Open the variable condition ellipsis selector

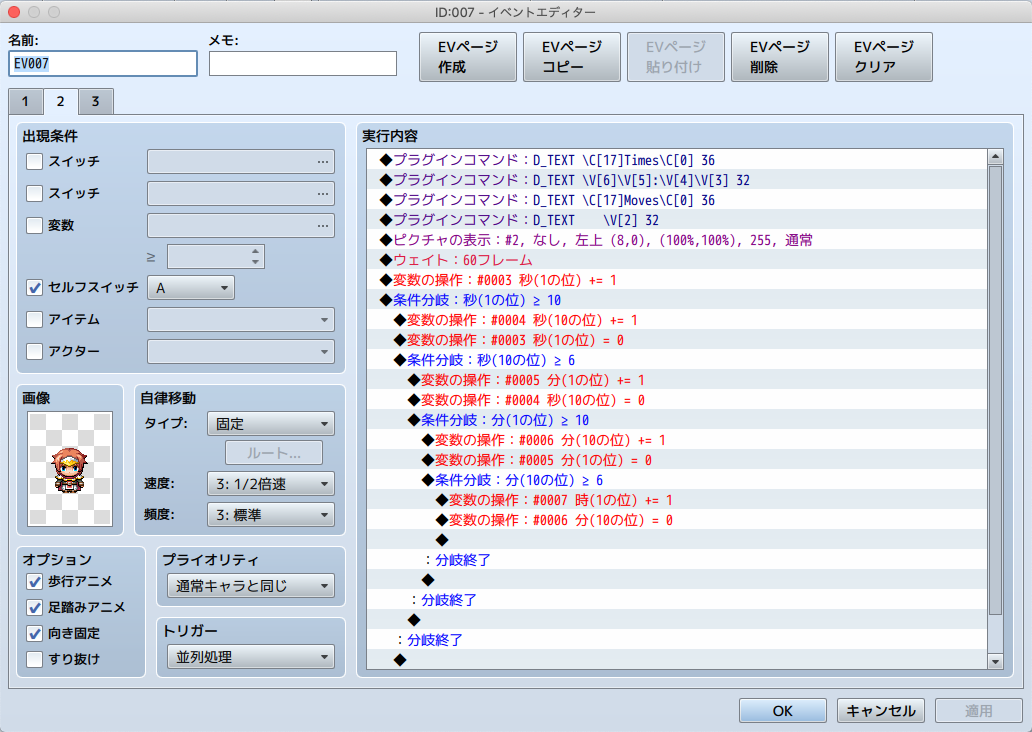tap(241, 225)
